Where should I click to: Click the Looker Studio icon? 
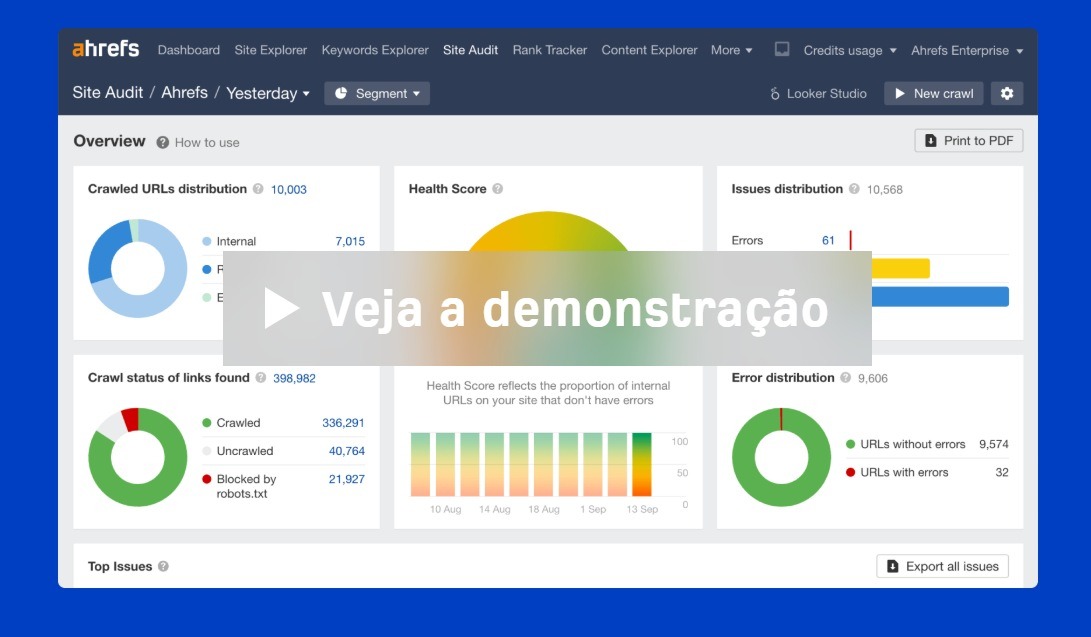(x=775, y=93)
